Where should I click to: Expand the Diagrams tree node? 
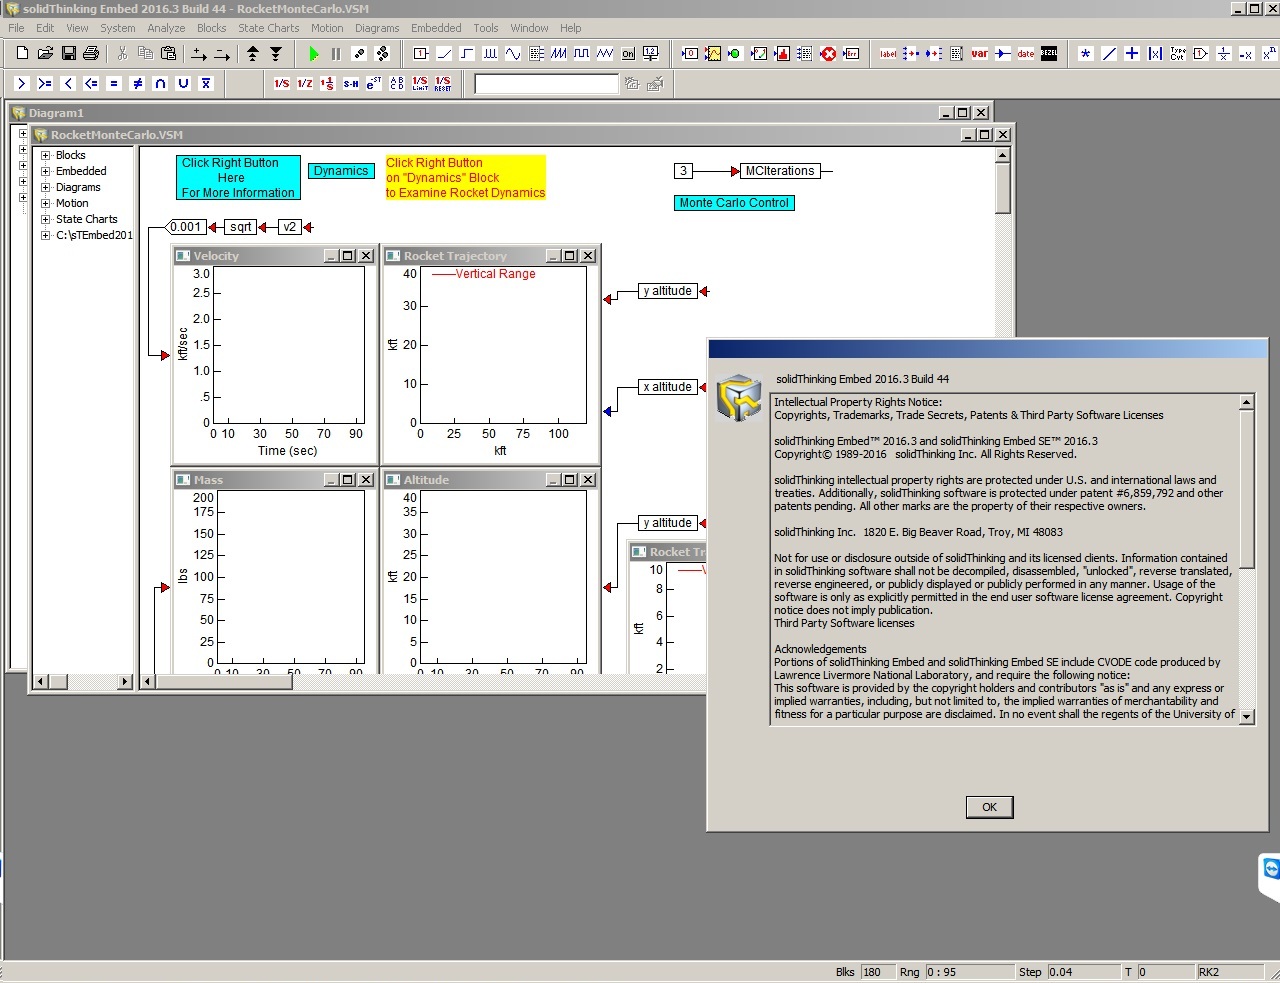pyautogui.click(x=45, y=187)
